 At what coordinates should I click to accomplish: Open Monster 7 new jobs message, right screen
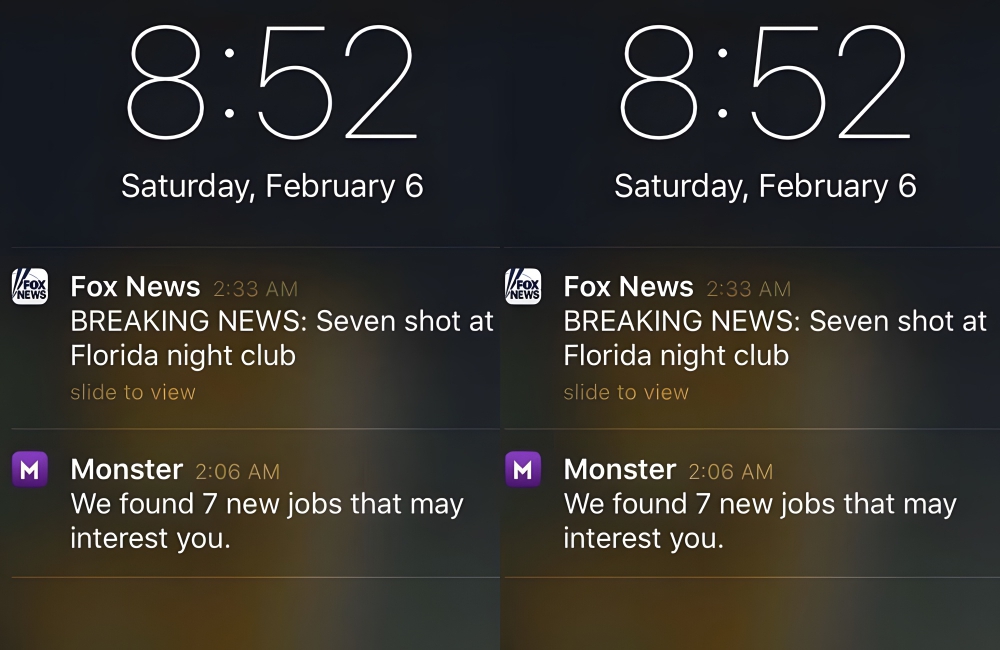tap(759, 521)
